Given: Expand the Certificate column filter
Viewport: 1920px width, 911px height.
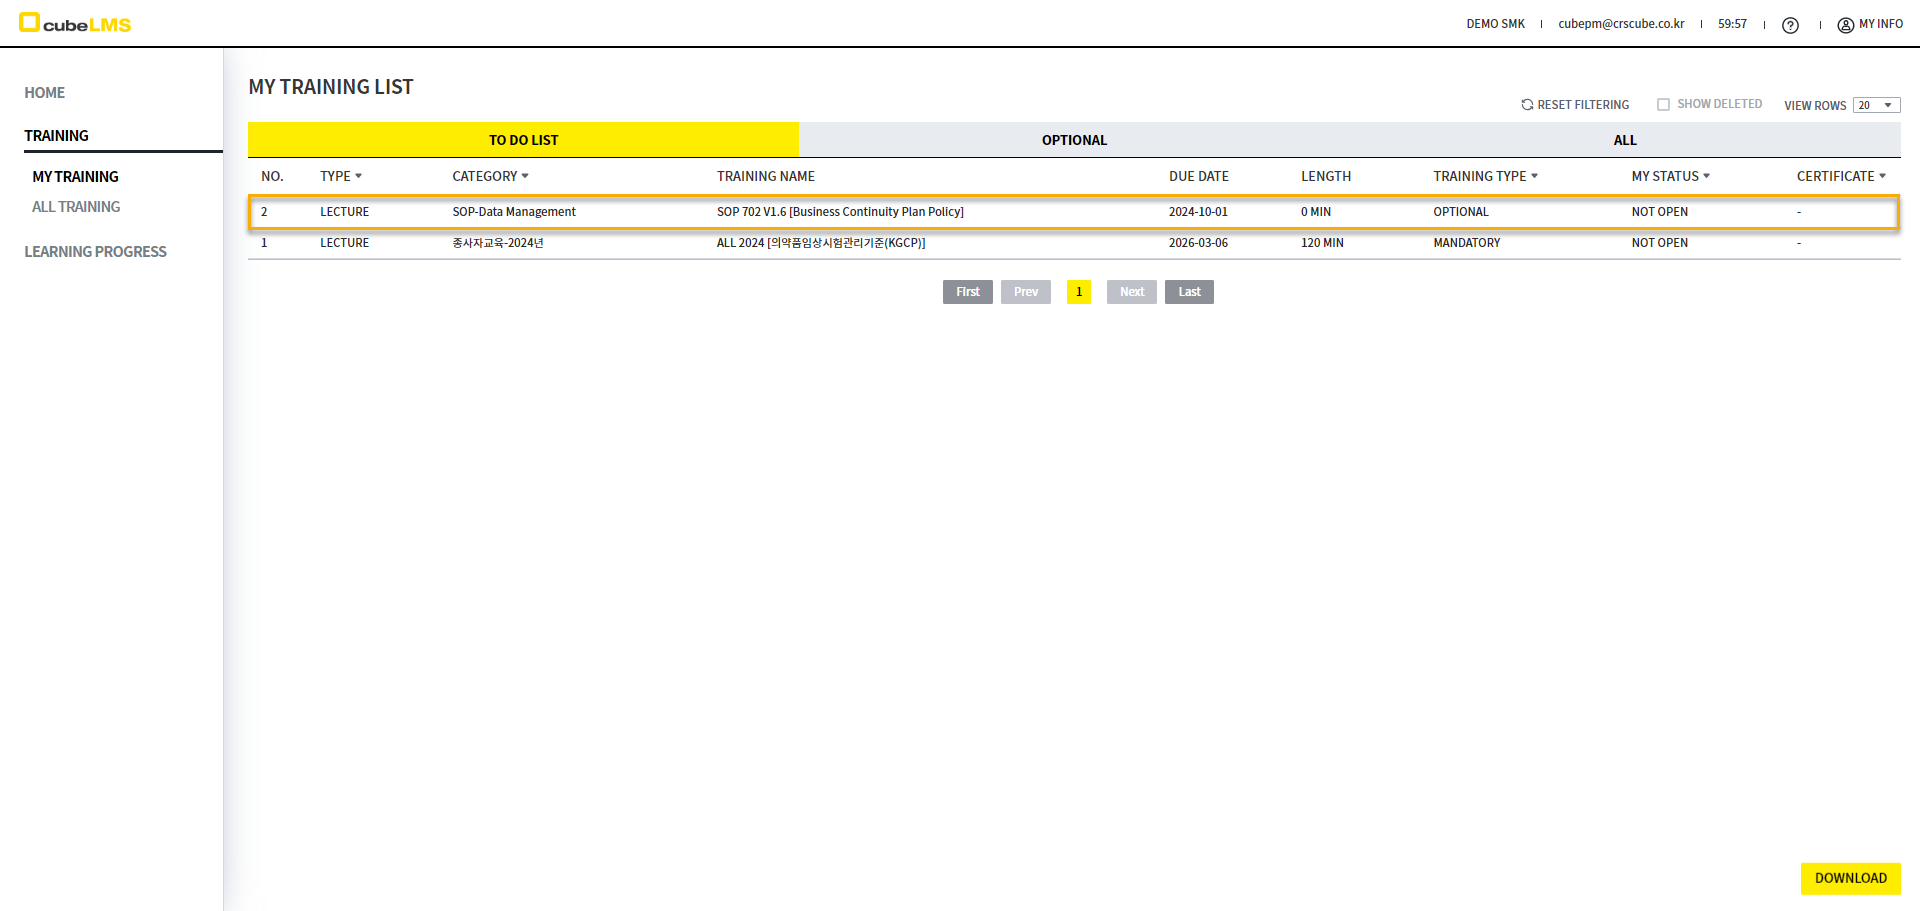Looking at the screenshot, I should pos(1882,177).
